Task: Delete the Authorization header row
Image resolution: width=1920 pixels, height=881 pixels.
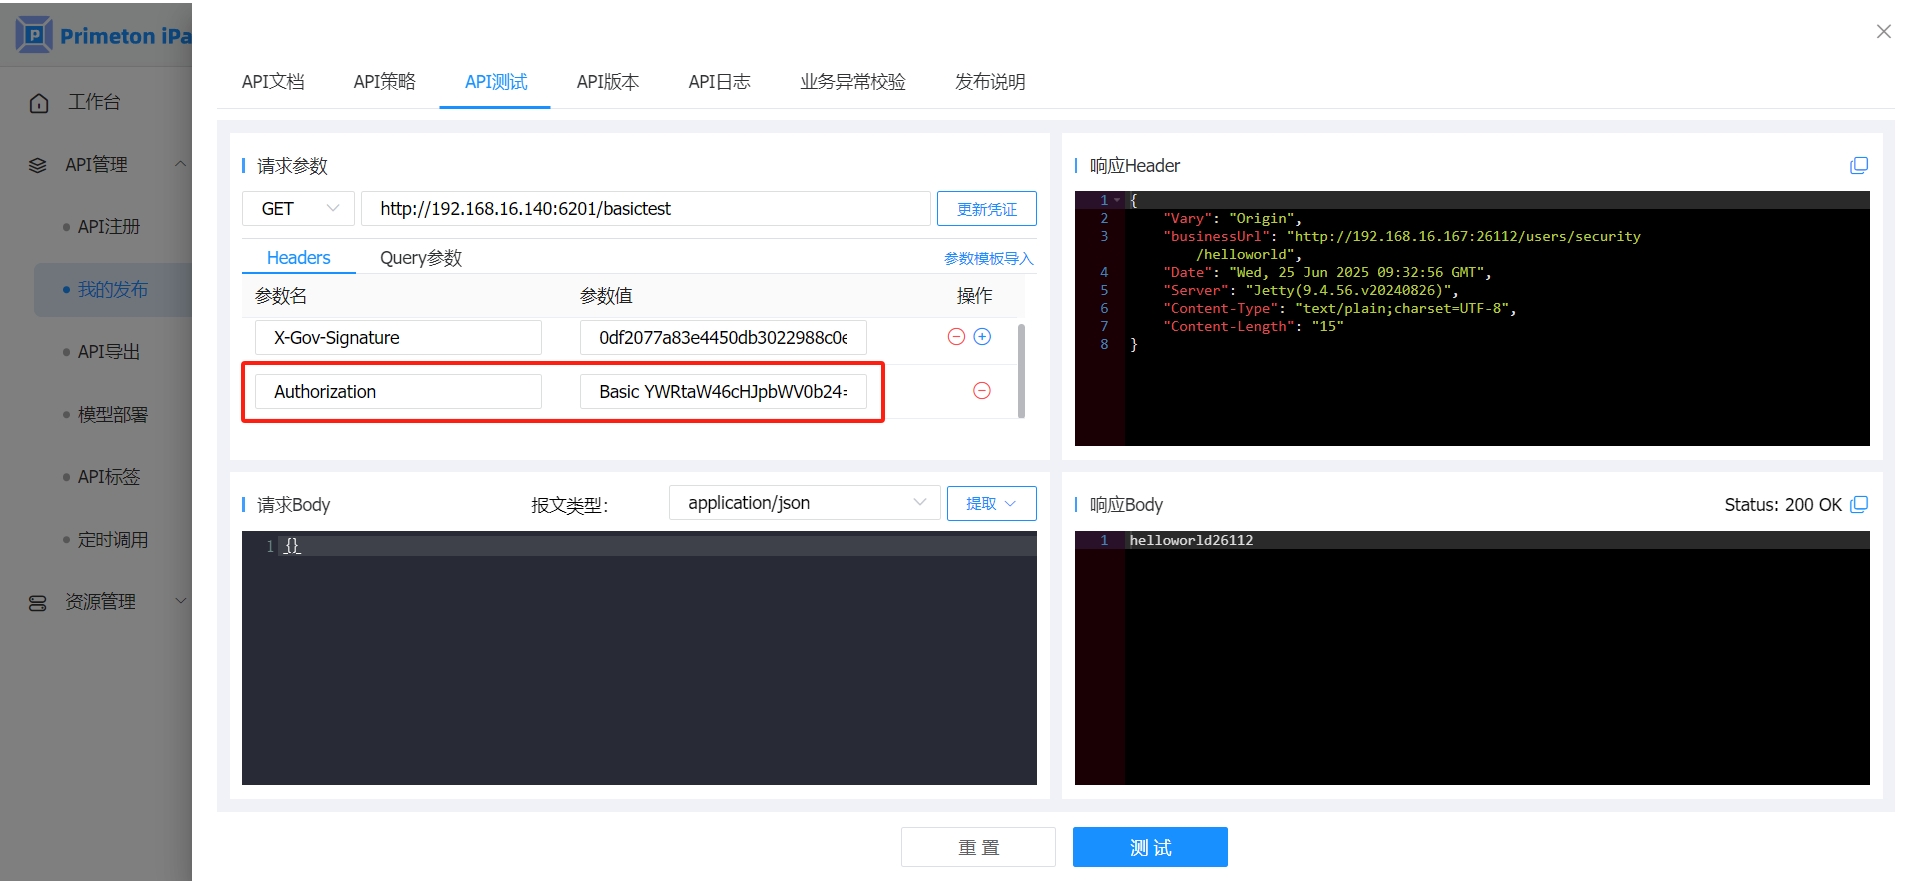Action: tap(982, 391)
